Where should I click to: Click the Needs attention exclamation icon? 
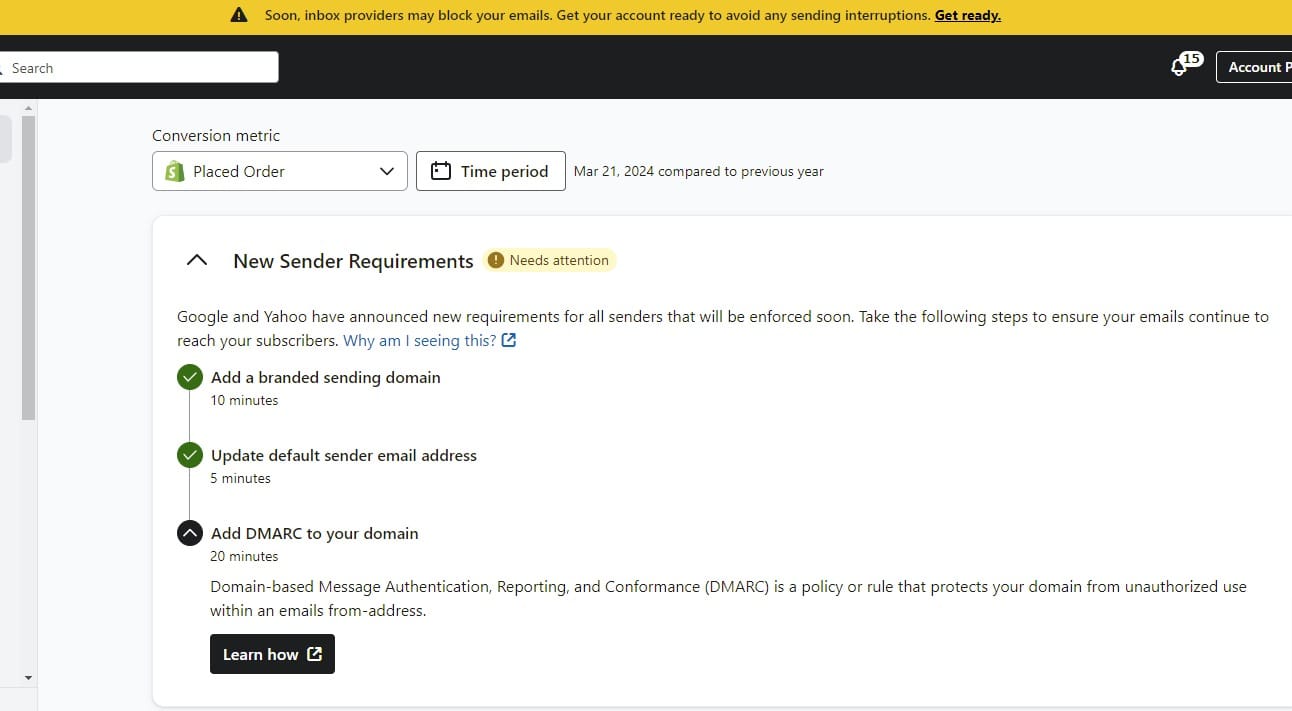pos(496,260)
